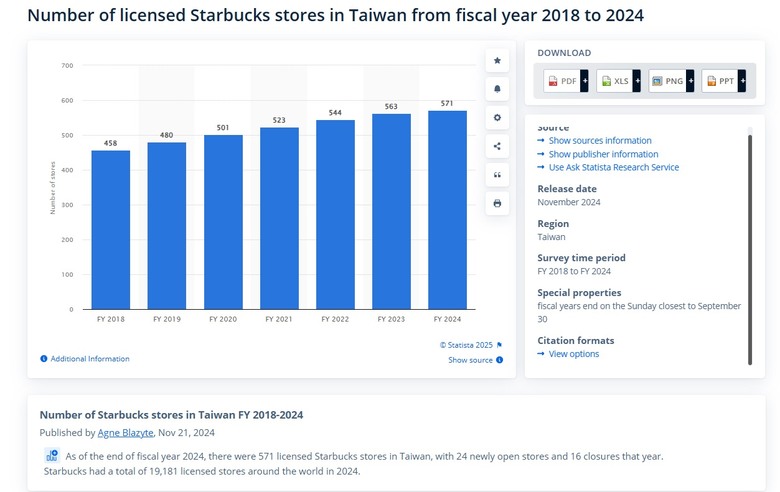
Task: Click the chart statistic icon beside description text
Action: click(52, 456)
